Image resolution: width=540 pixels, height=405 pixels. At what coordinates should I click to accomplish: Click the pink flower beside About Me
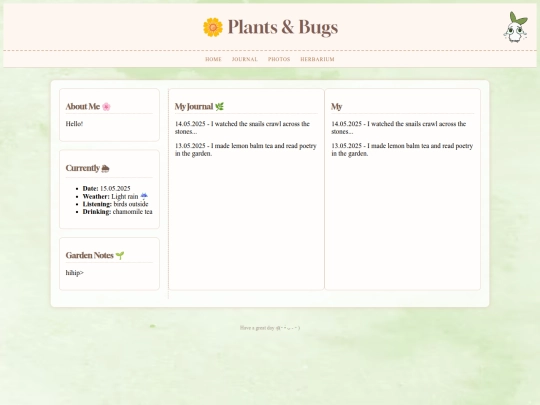(106, 107)
